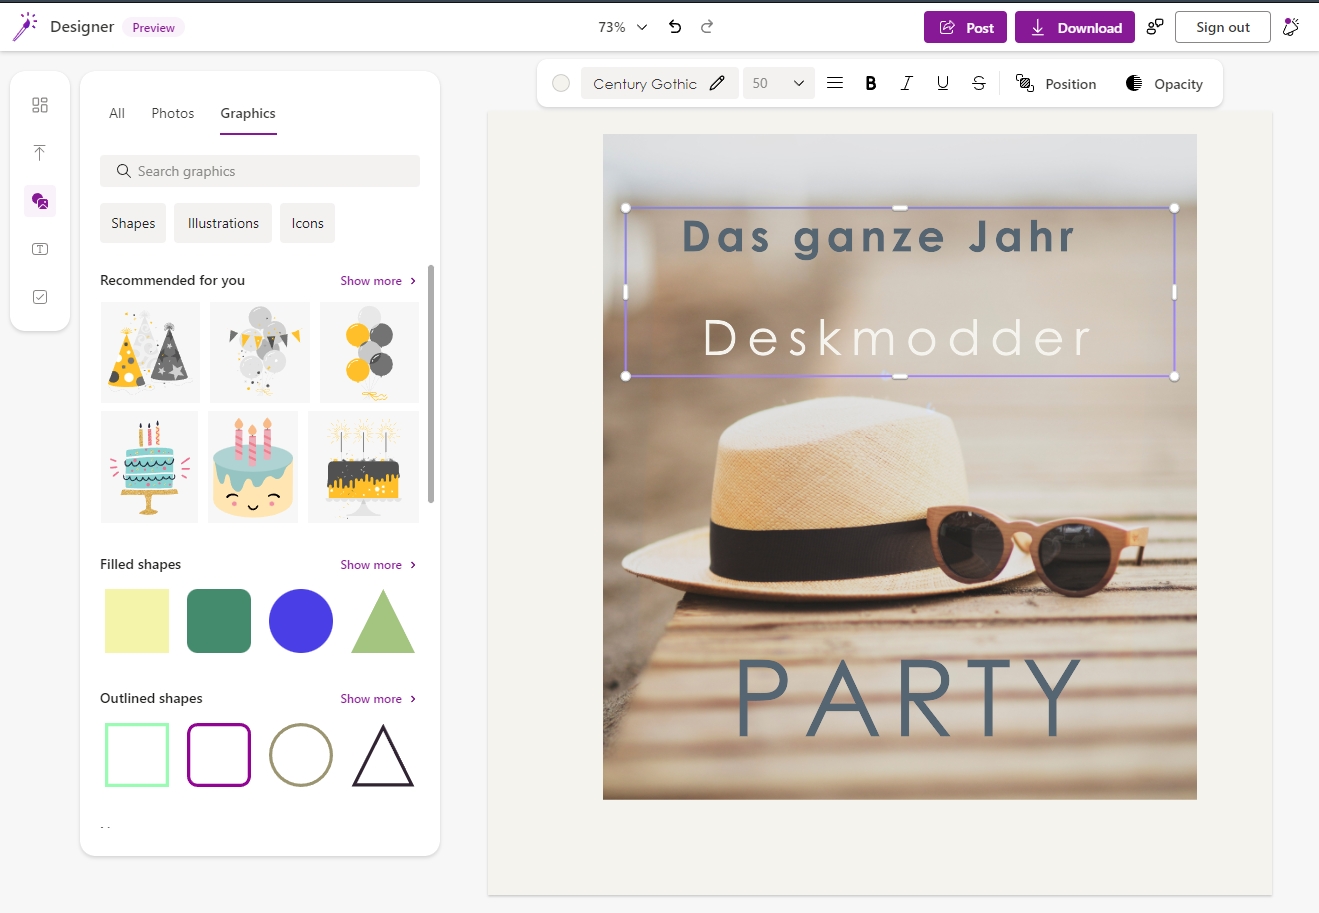
Task: Add the blue filled circle shape
Action: (x=301, y=621)
